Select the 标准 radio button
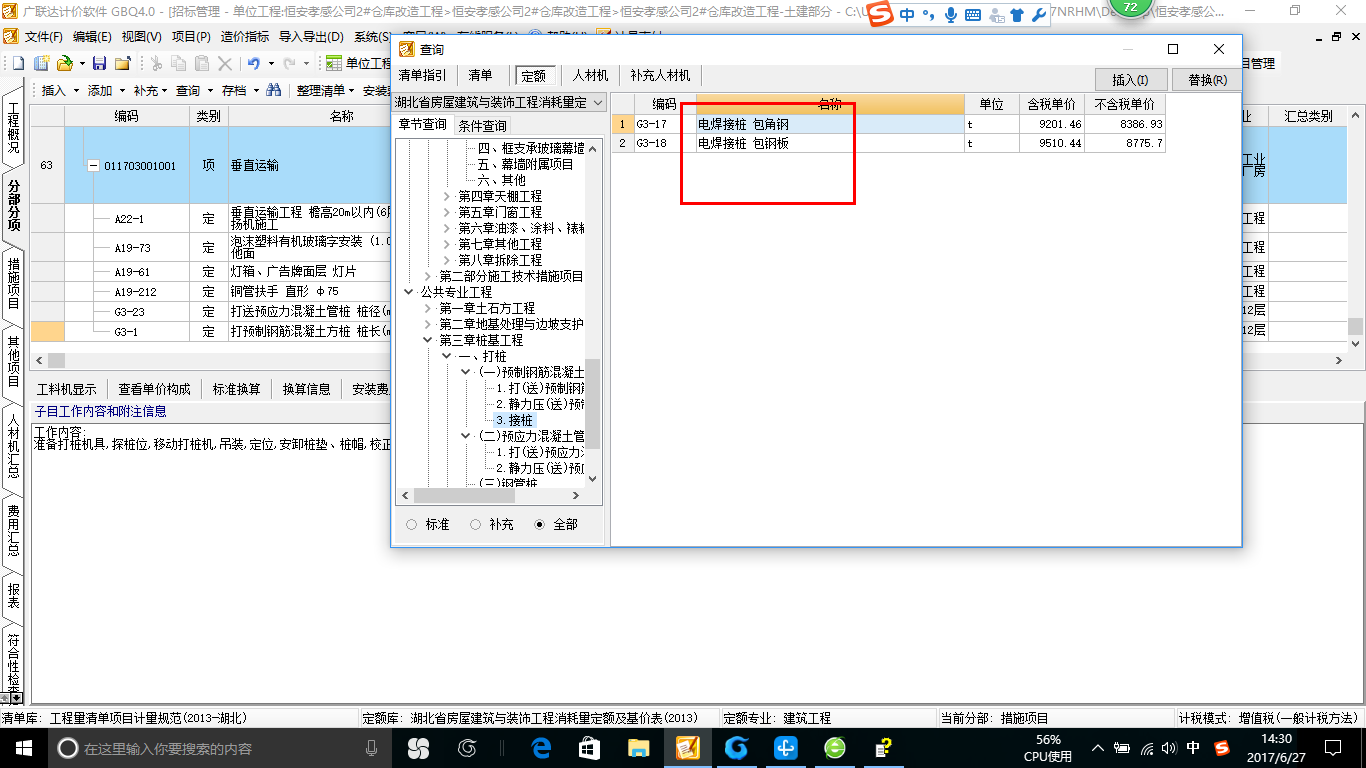 (412, 524)
